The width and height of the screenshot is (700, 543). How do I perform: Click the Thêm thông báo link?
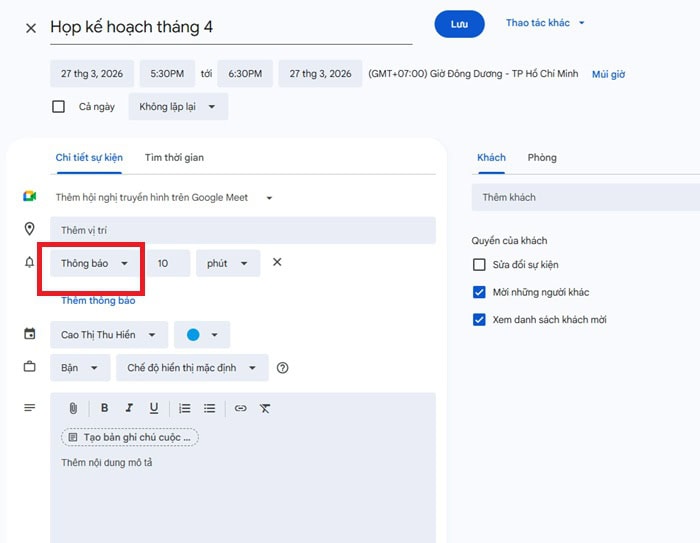[98, 300]
